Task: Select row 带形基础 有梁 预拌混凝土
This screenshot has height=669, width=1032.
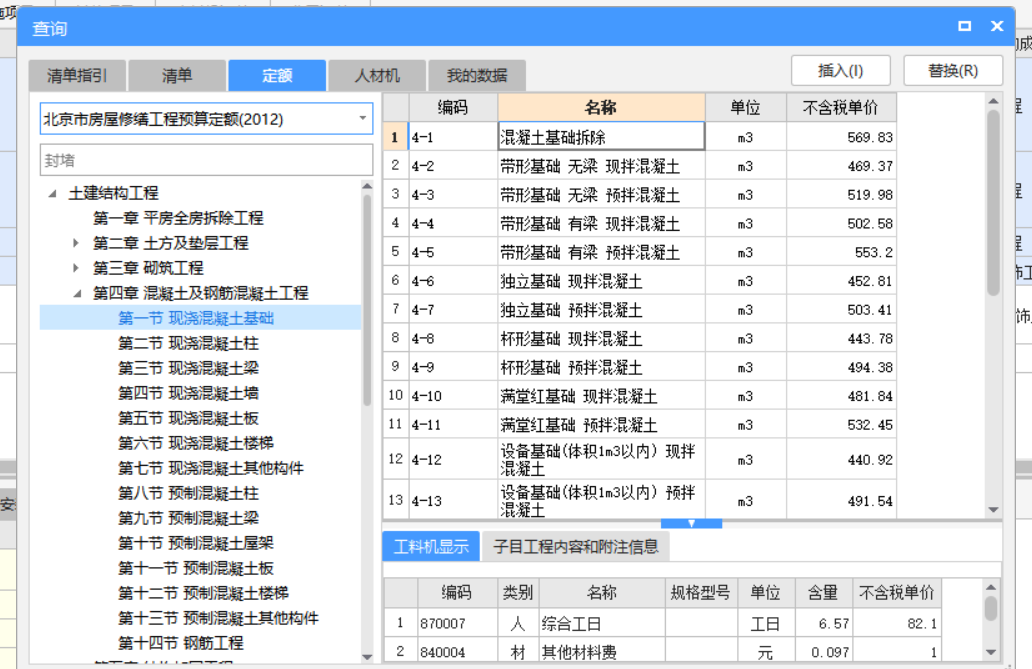Action: pyautogui.click(x=639, y=252)
